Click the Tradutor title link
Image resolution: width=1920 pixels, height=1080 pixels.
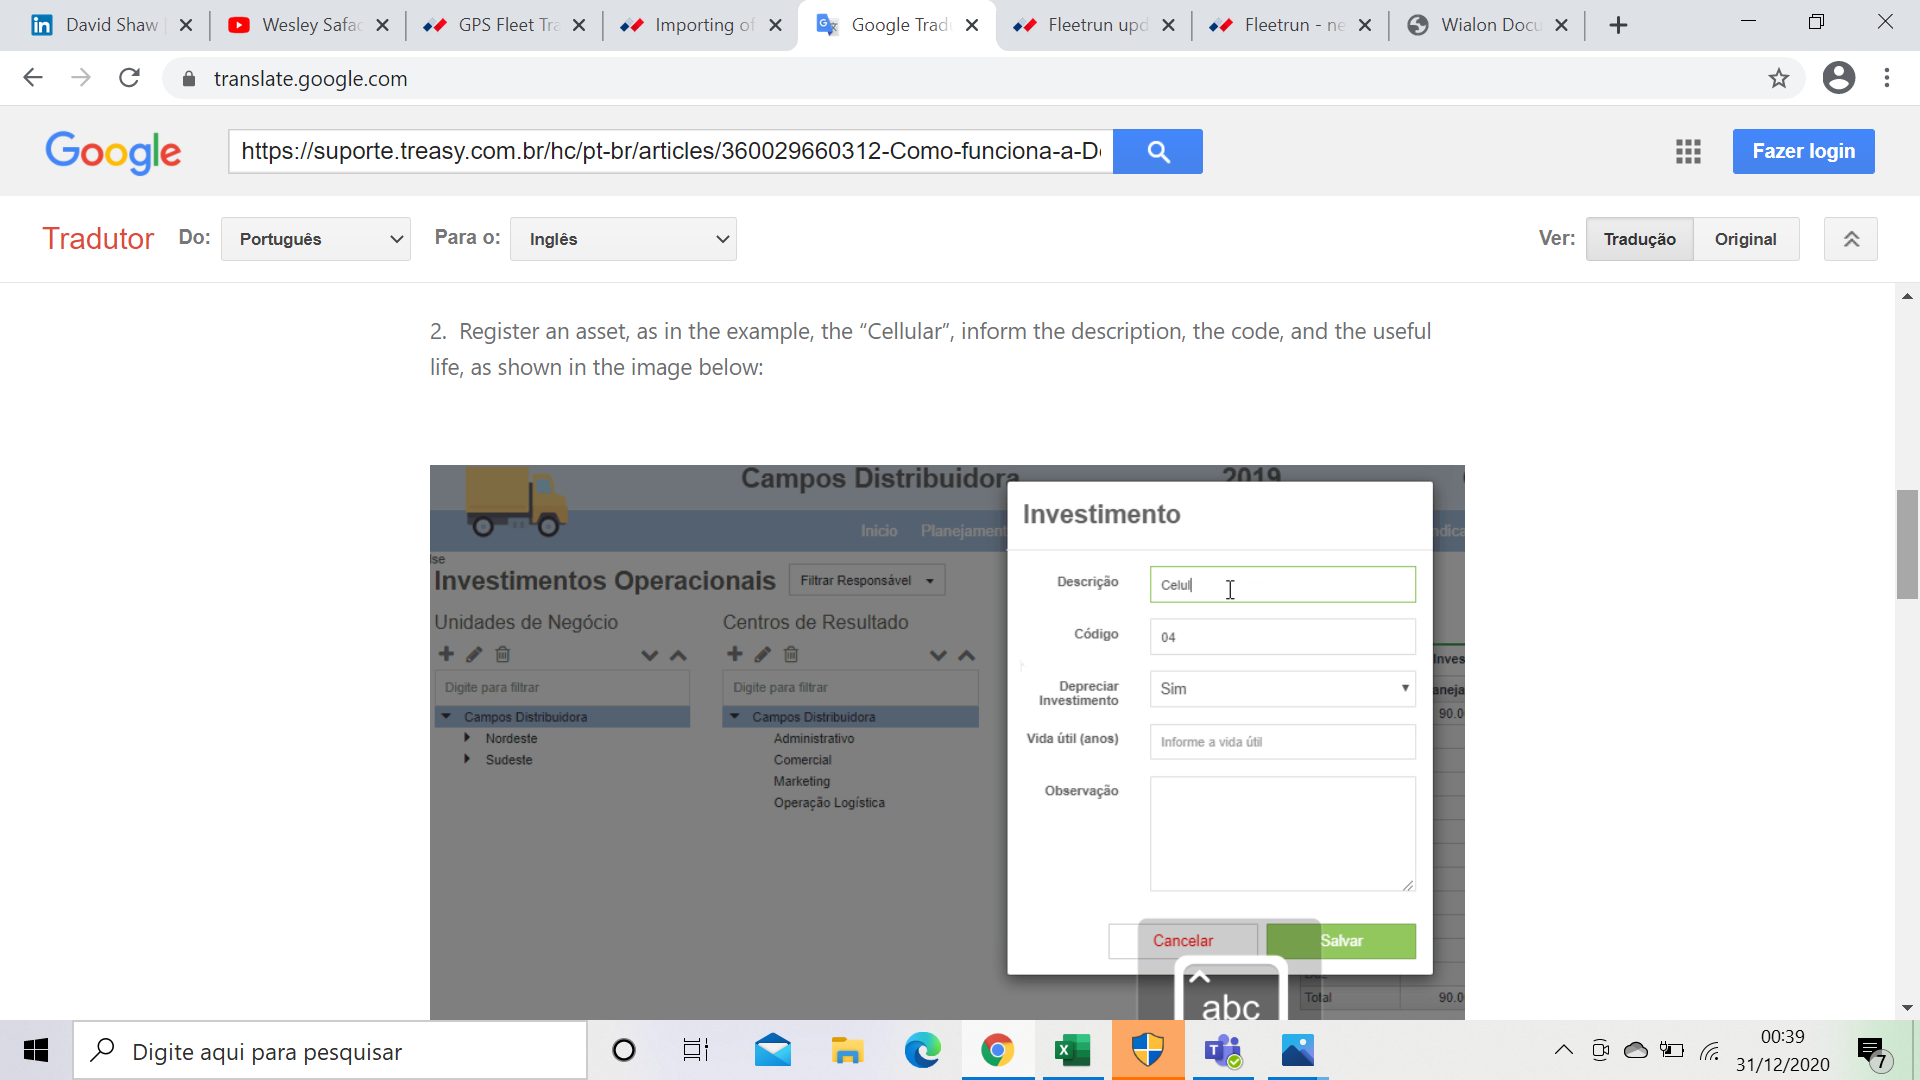(98, 239)
